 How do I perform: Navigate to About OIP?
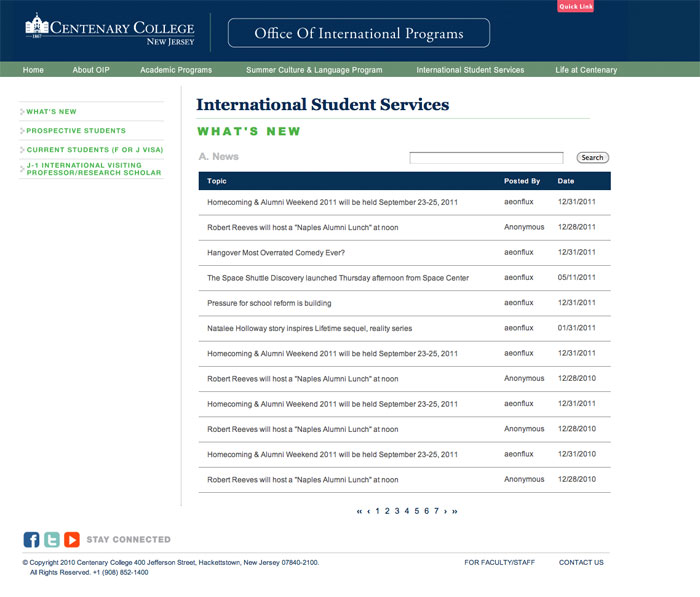(x=91, y=70)
